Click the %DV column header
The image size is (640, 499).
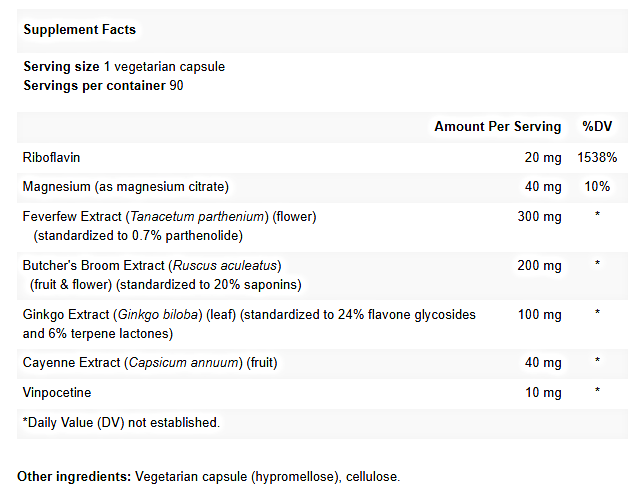point(597,127)
